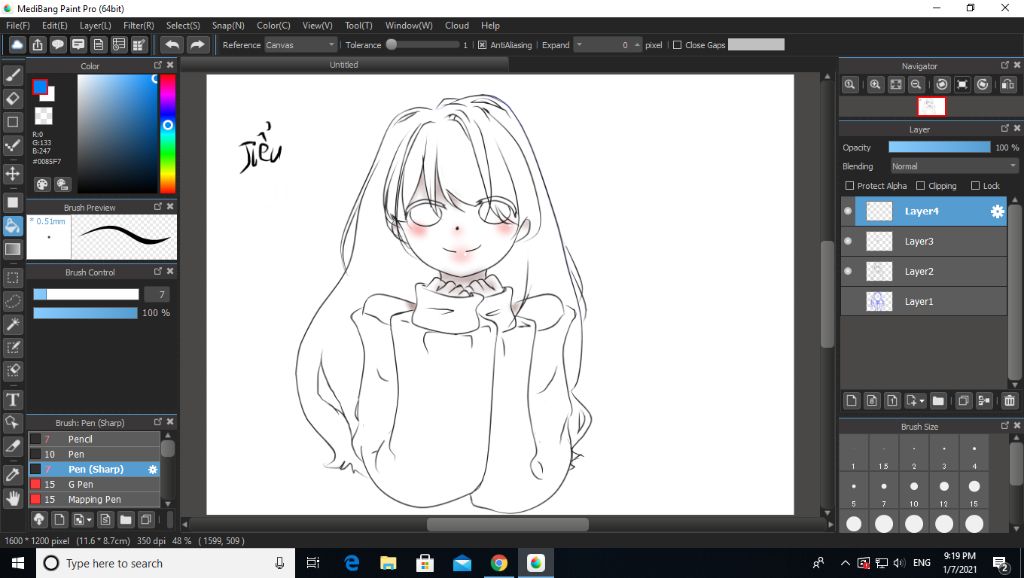The image size is (1024, 578).
Task: Adjust the layer Opacity slider
Action: pos(939,148)
